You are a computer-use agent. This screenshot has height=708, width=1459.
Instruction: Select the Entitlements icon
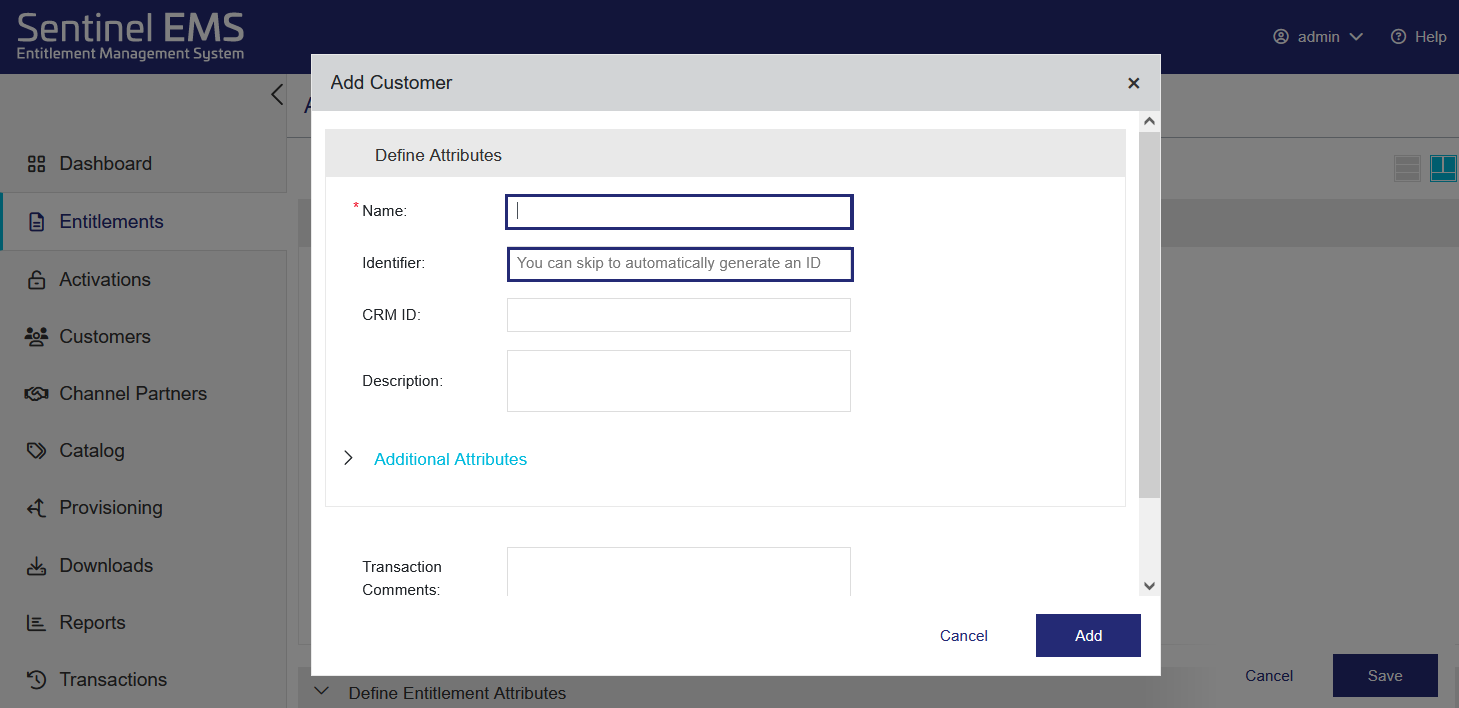36,221
